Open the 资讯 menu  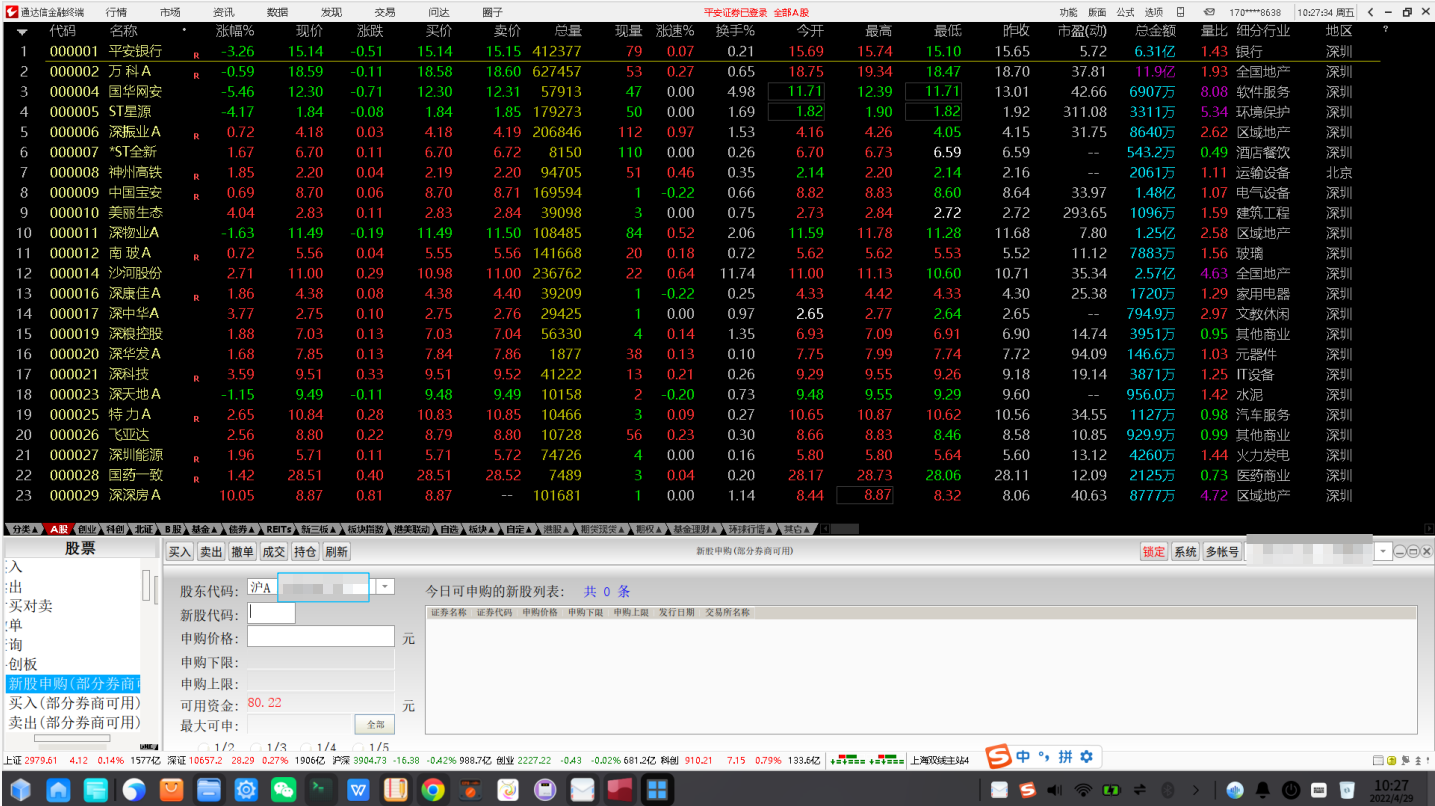click(224, 12)
